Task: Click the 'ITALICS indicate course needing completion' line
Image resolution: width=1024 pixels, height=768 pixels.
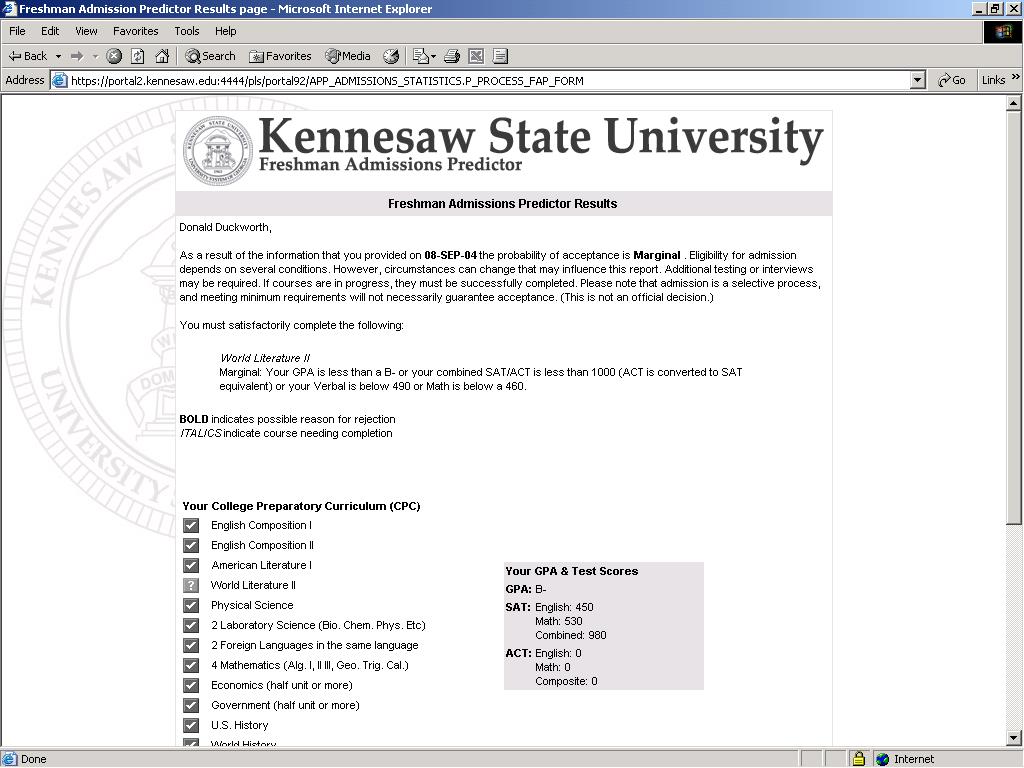Action: [x=286, y=434]
